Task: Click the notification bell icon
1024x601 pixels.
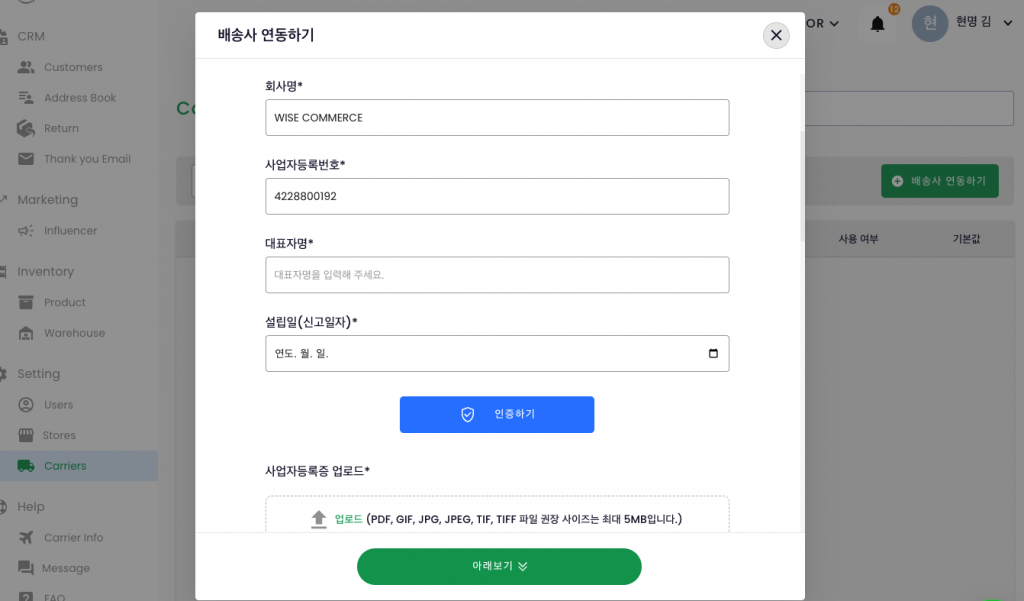Action: [878, 24]
